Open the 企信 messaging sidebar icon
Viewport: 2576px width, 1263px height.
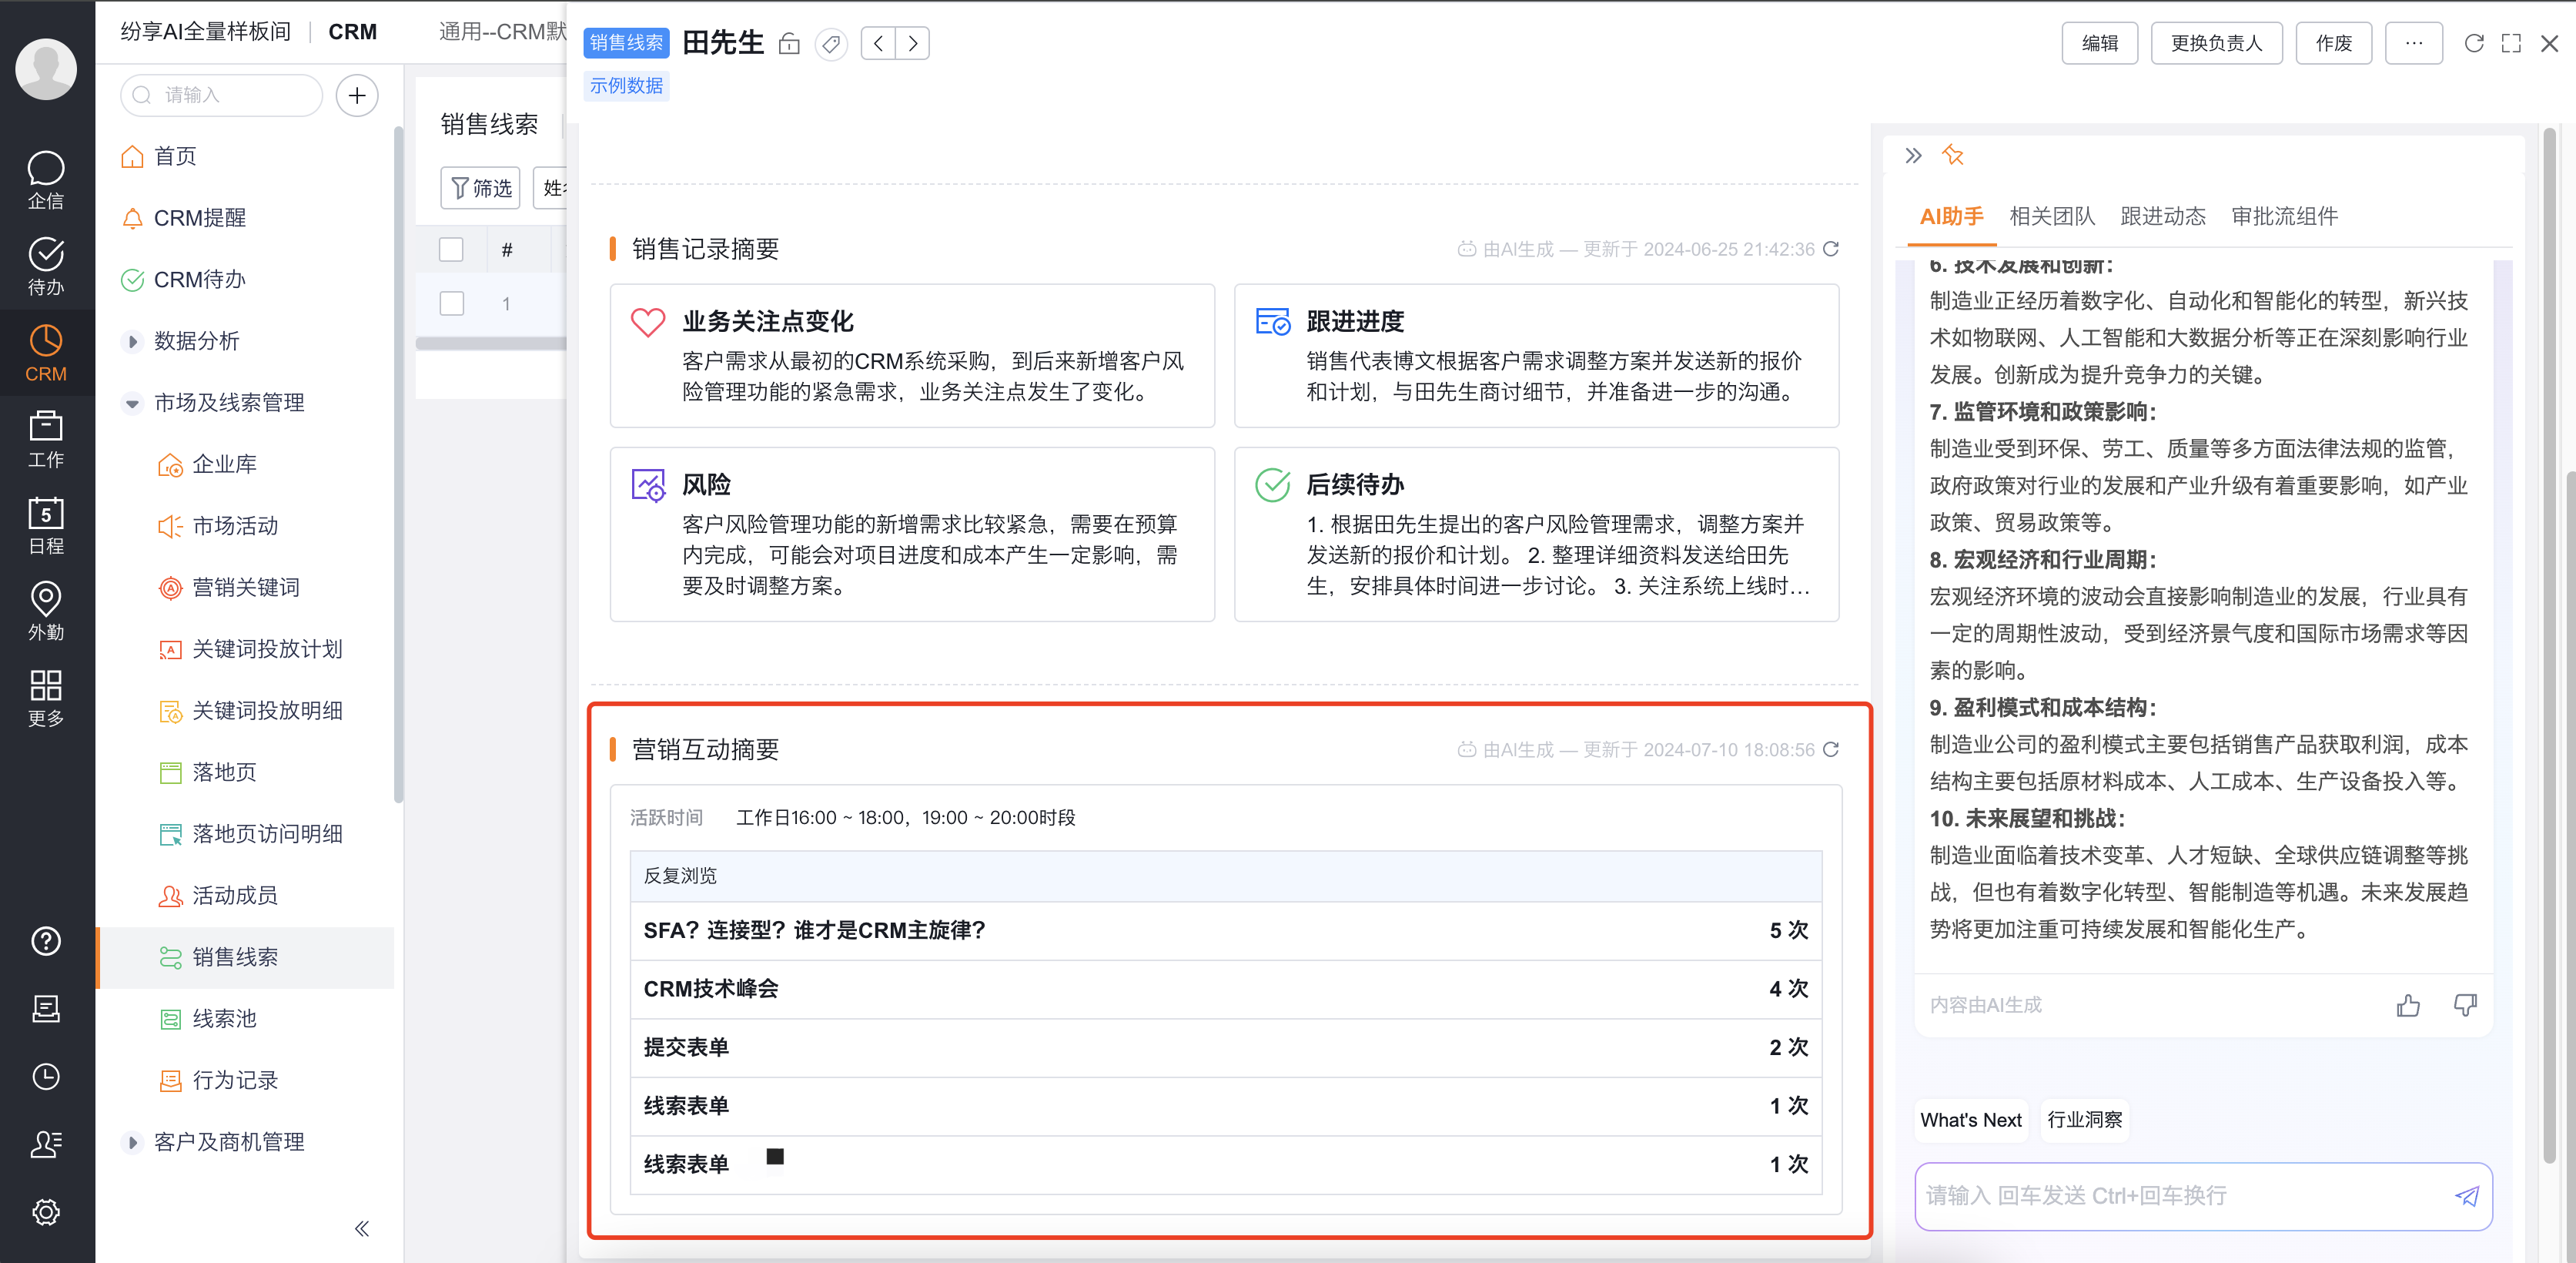click(x=46, y=180)
